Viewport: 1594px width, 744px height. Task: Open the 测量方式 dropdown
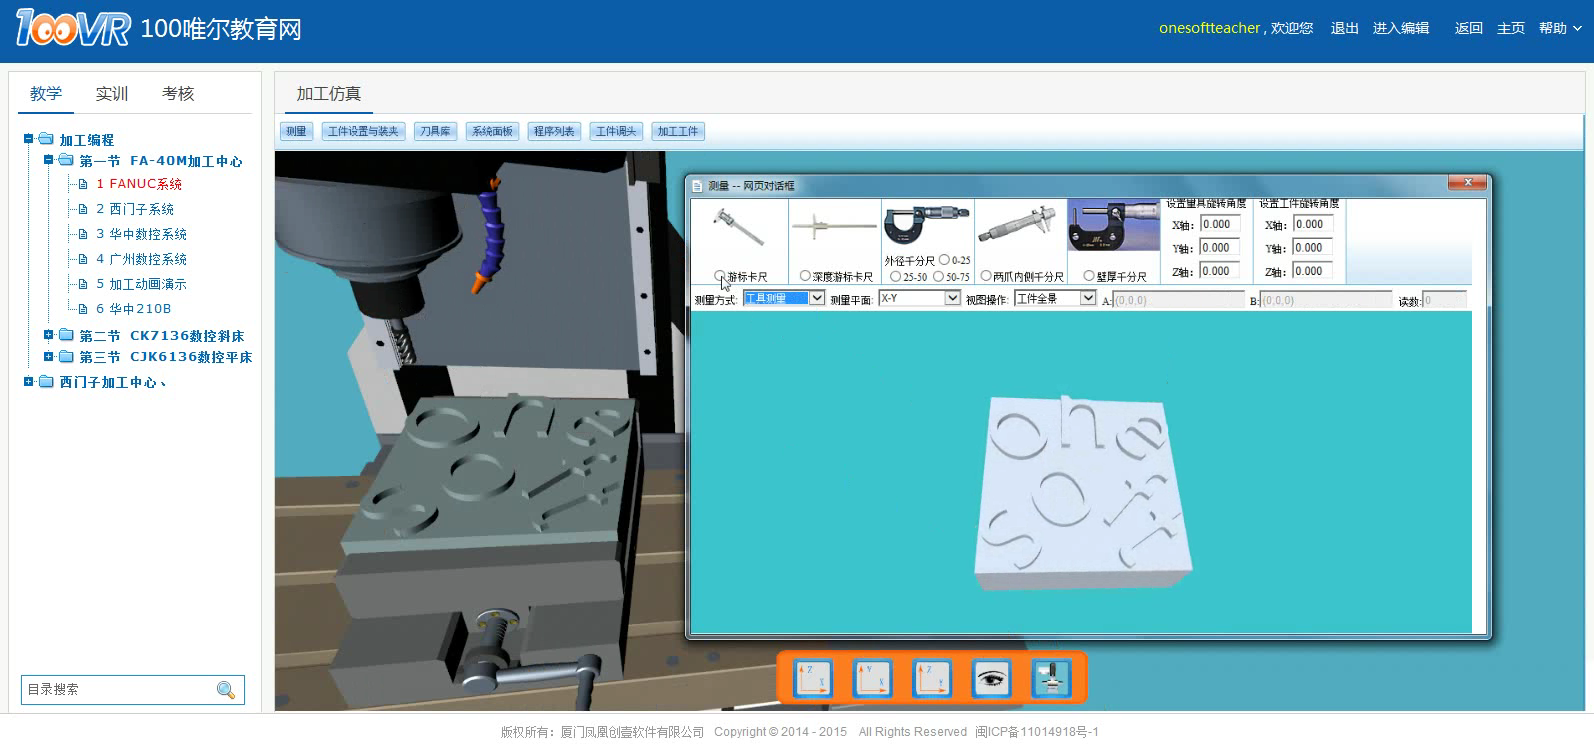816,298
